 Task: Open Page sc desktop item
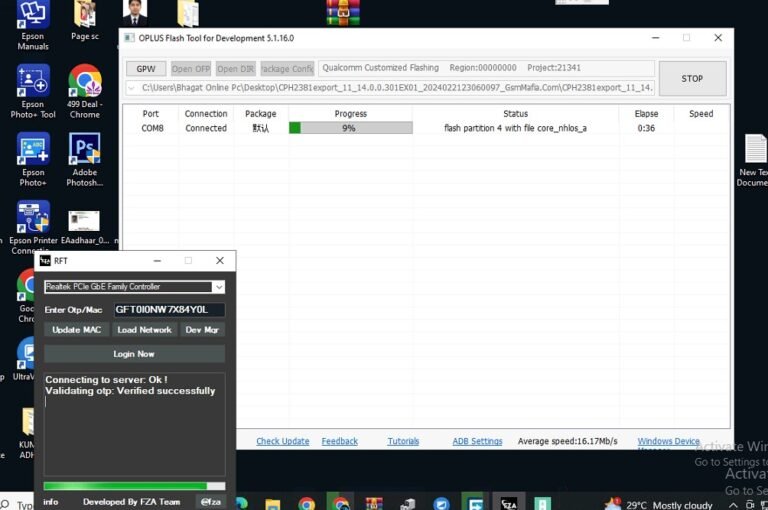(x=85, y=20)
